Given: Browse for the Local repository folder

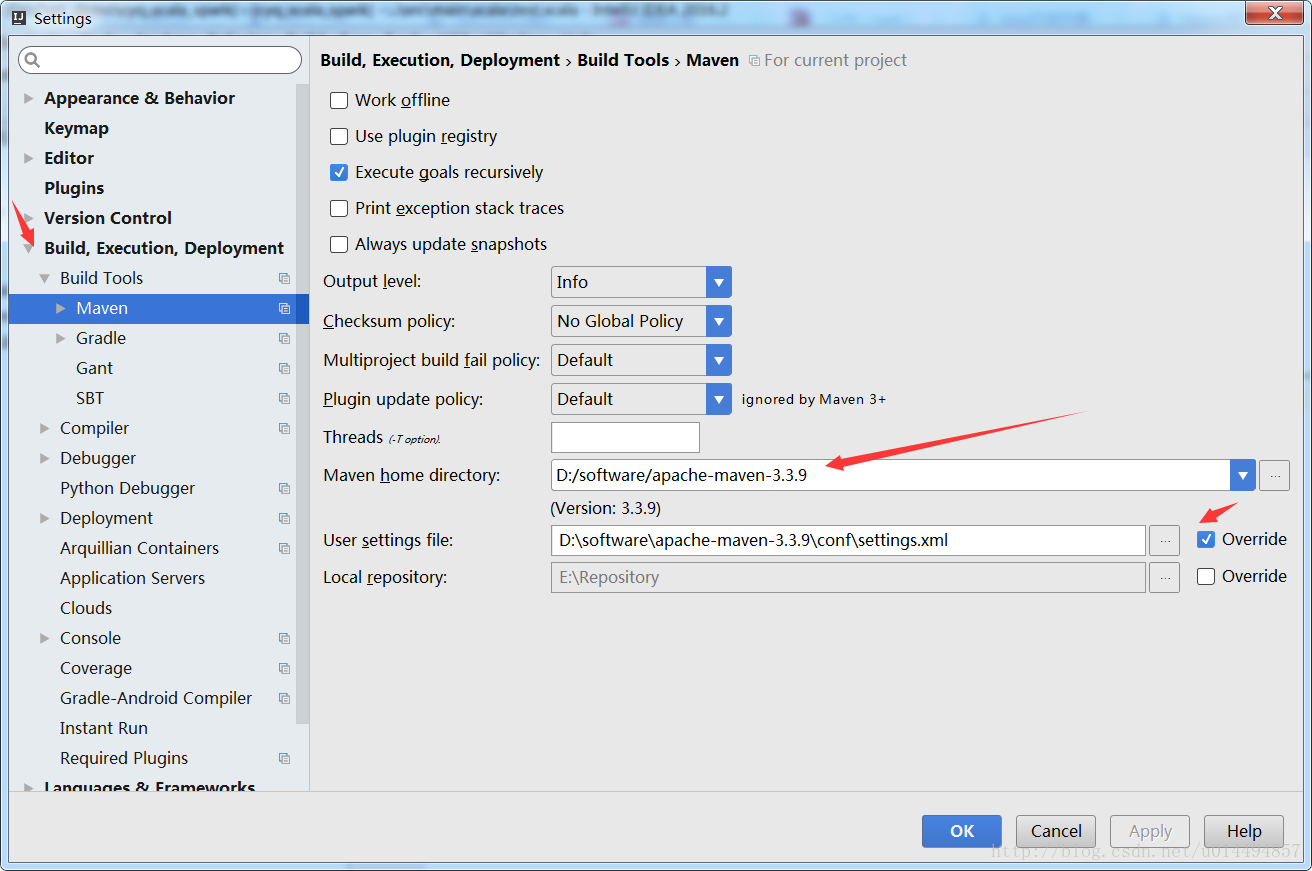Looking at the screenshot, I should (1164, 577).
